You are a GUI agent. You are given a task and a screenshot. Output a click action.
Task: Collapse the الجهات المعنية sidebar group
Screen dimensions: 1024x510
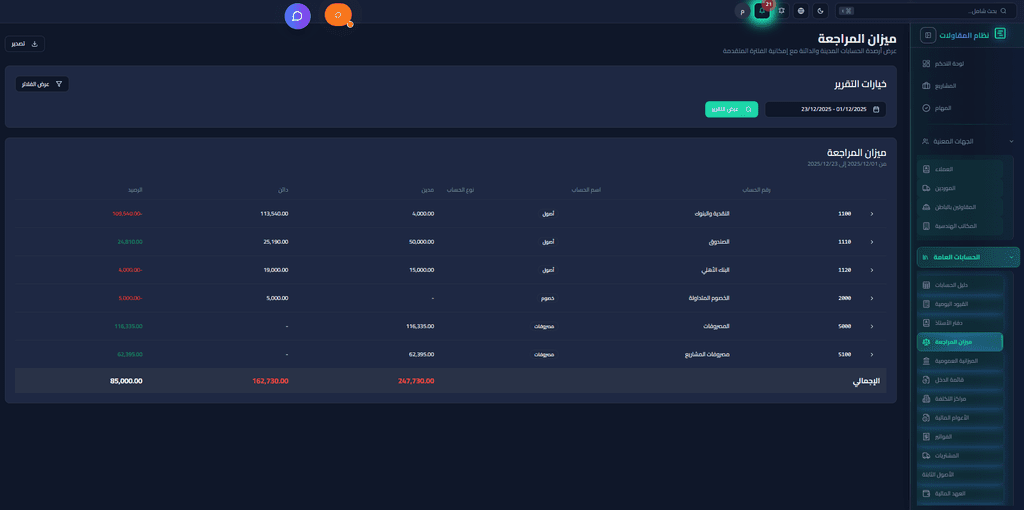(x=968, y=141)
